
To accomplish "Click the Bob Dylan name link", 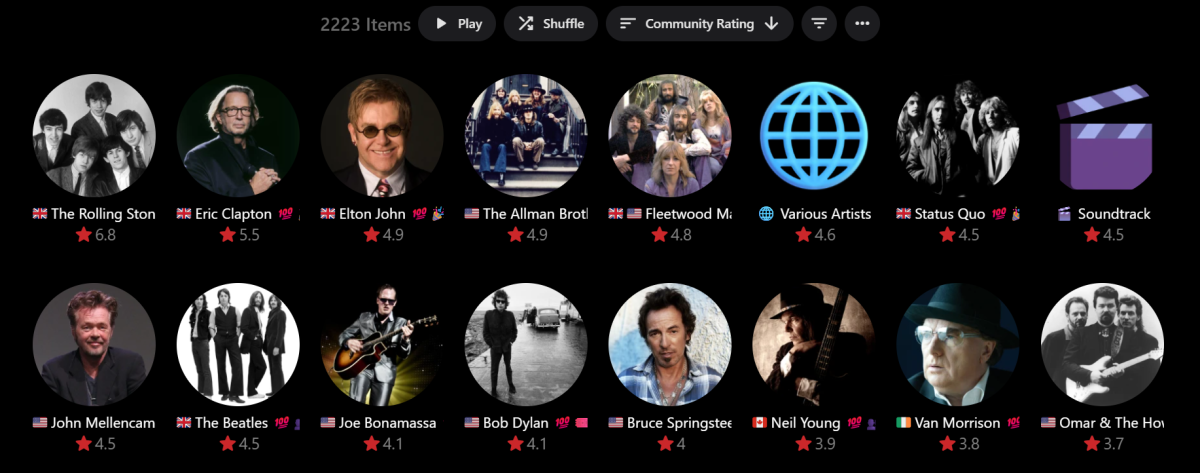I will tap(515, 423).
